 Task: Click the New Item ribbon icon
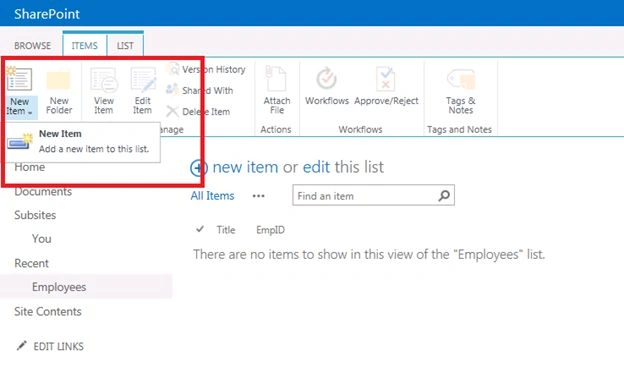point(19,78)
